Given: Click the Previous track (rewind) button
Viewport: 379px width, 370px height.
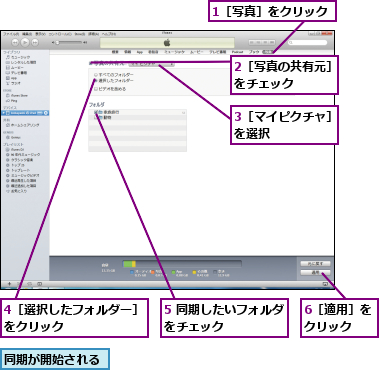Looking at the screenshot, I should (15, 42).
